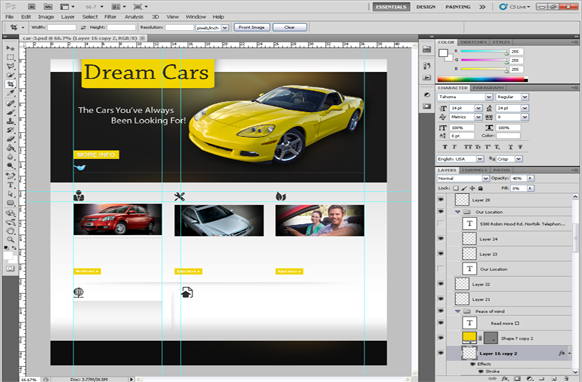Click the Clear button
The width and height of the screenshot is (582, 382).
pyautogui.click(x=290, y=27)
